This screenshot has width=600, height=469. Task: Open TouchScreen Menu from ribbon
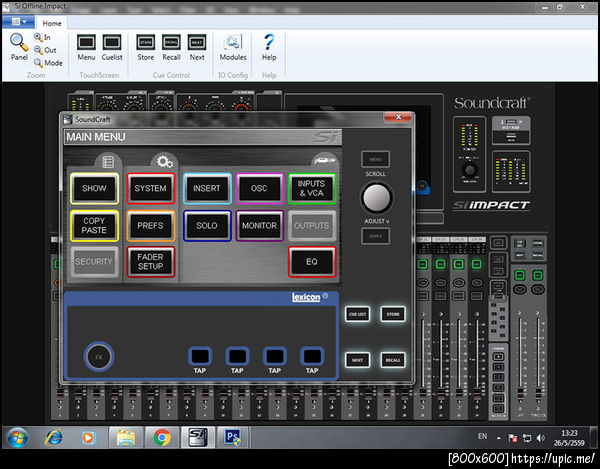pyautogui.click(x=86, y=47)
